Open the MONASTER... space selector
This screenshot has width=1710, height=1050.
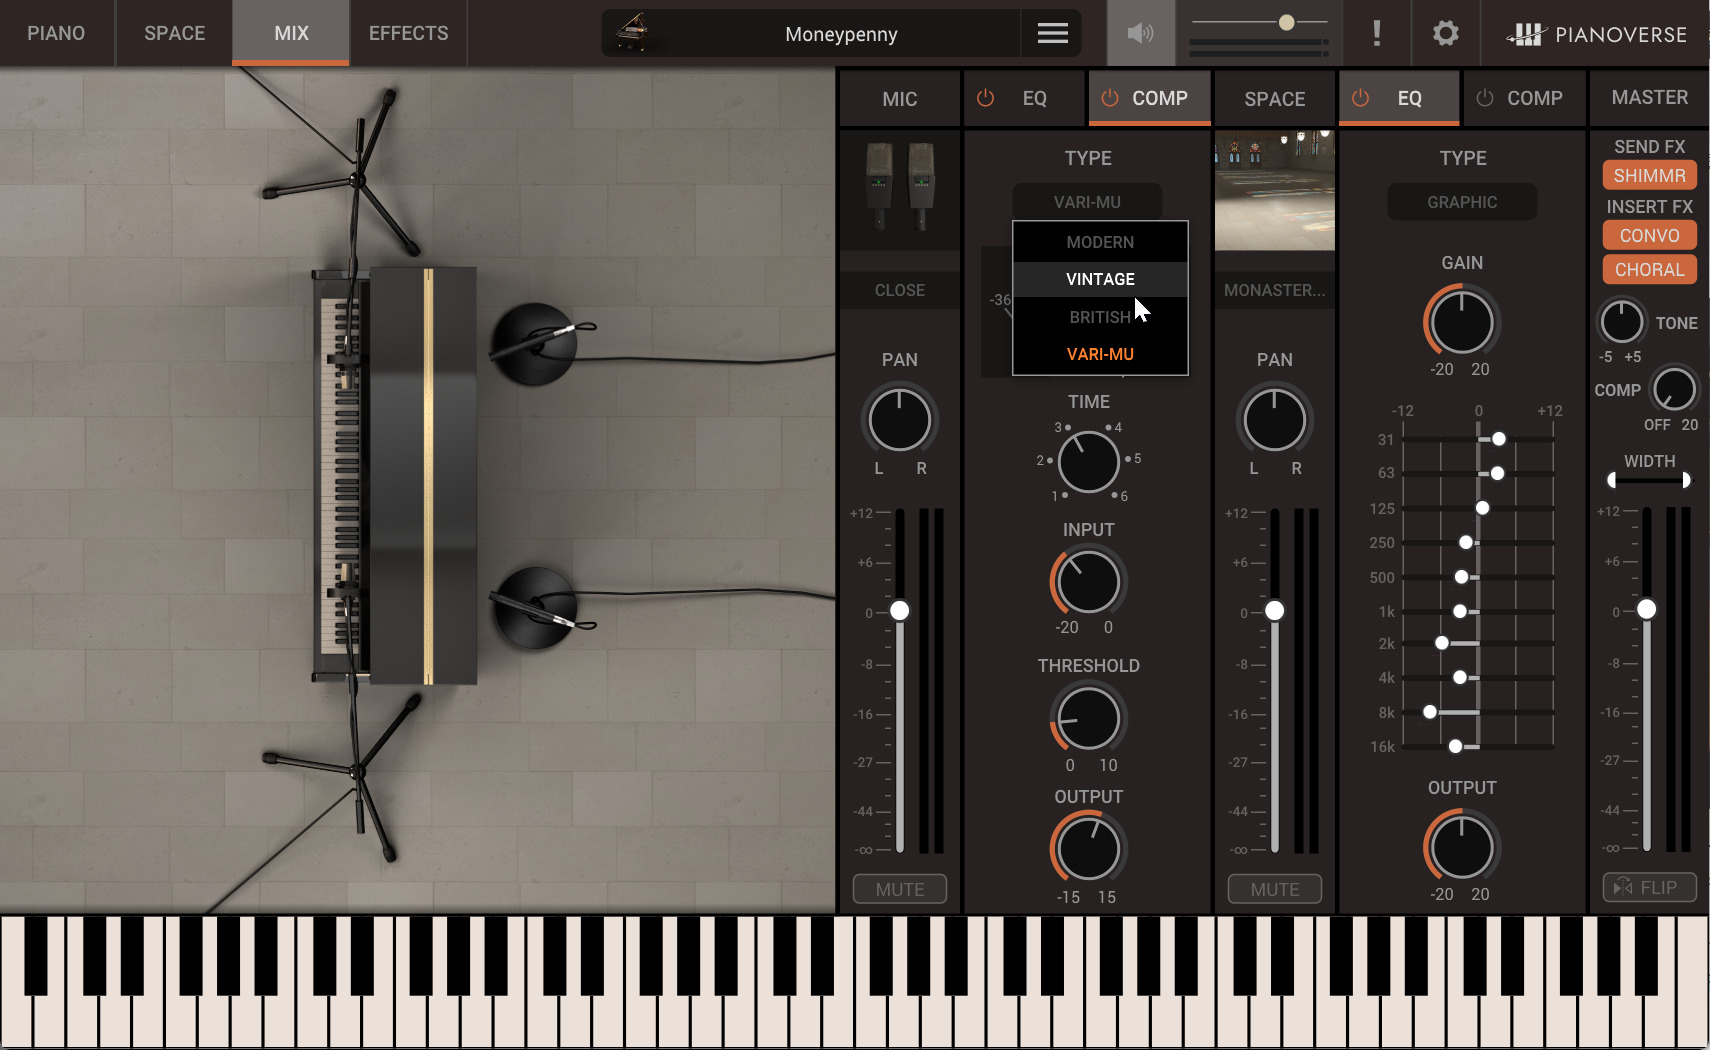click(x=1274, y=290)
